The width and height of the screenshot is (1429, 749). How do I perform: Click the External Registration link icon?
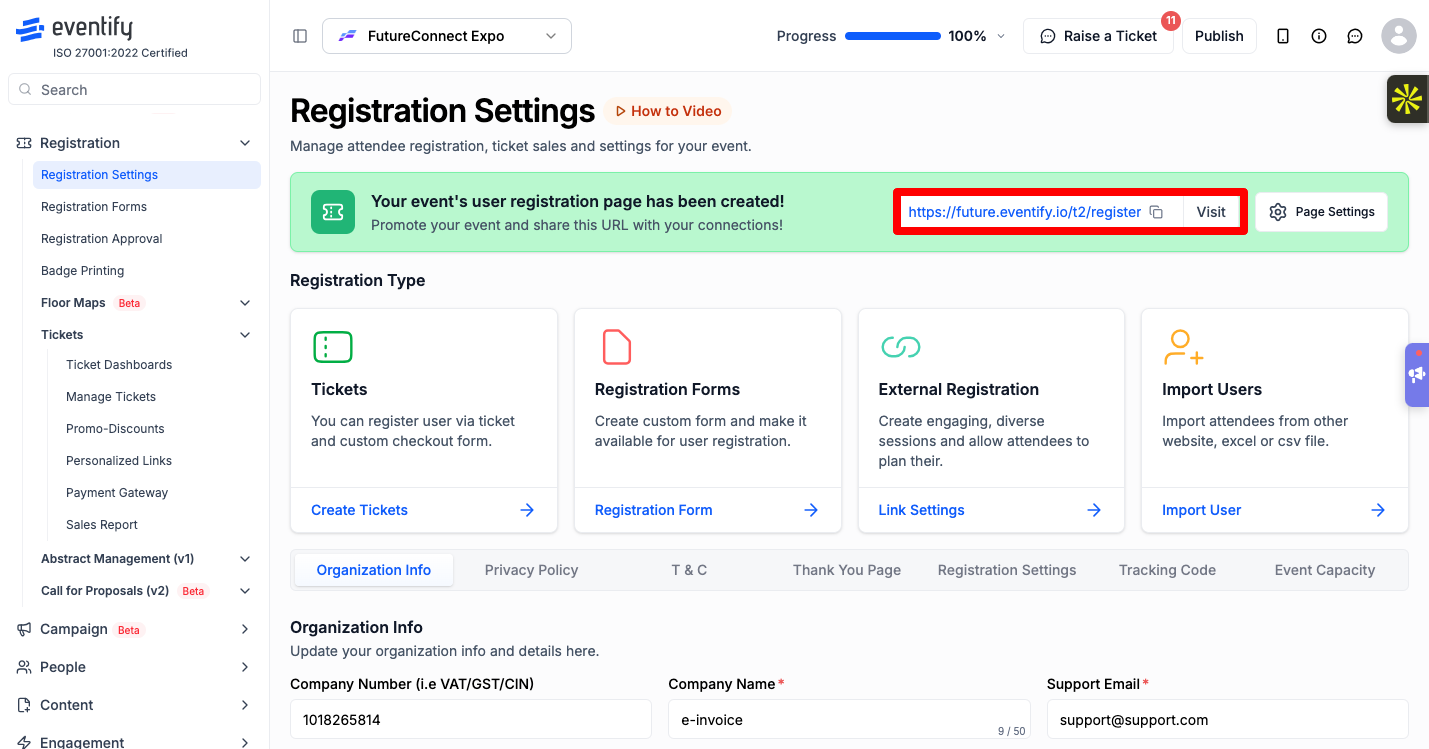tap(900, 347)
